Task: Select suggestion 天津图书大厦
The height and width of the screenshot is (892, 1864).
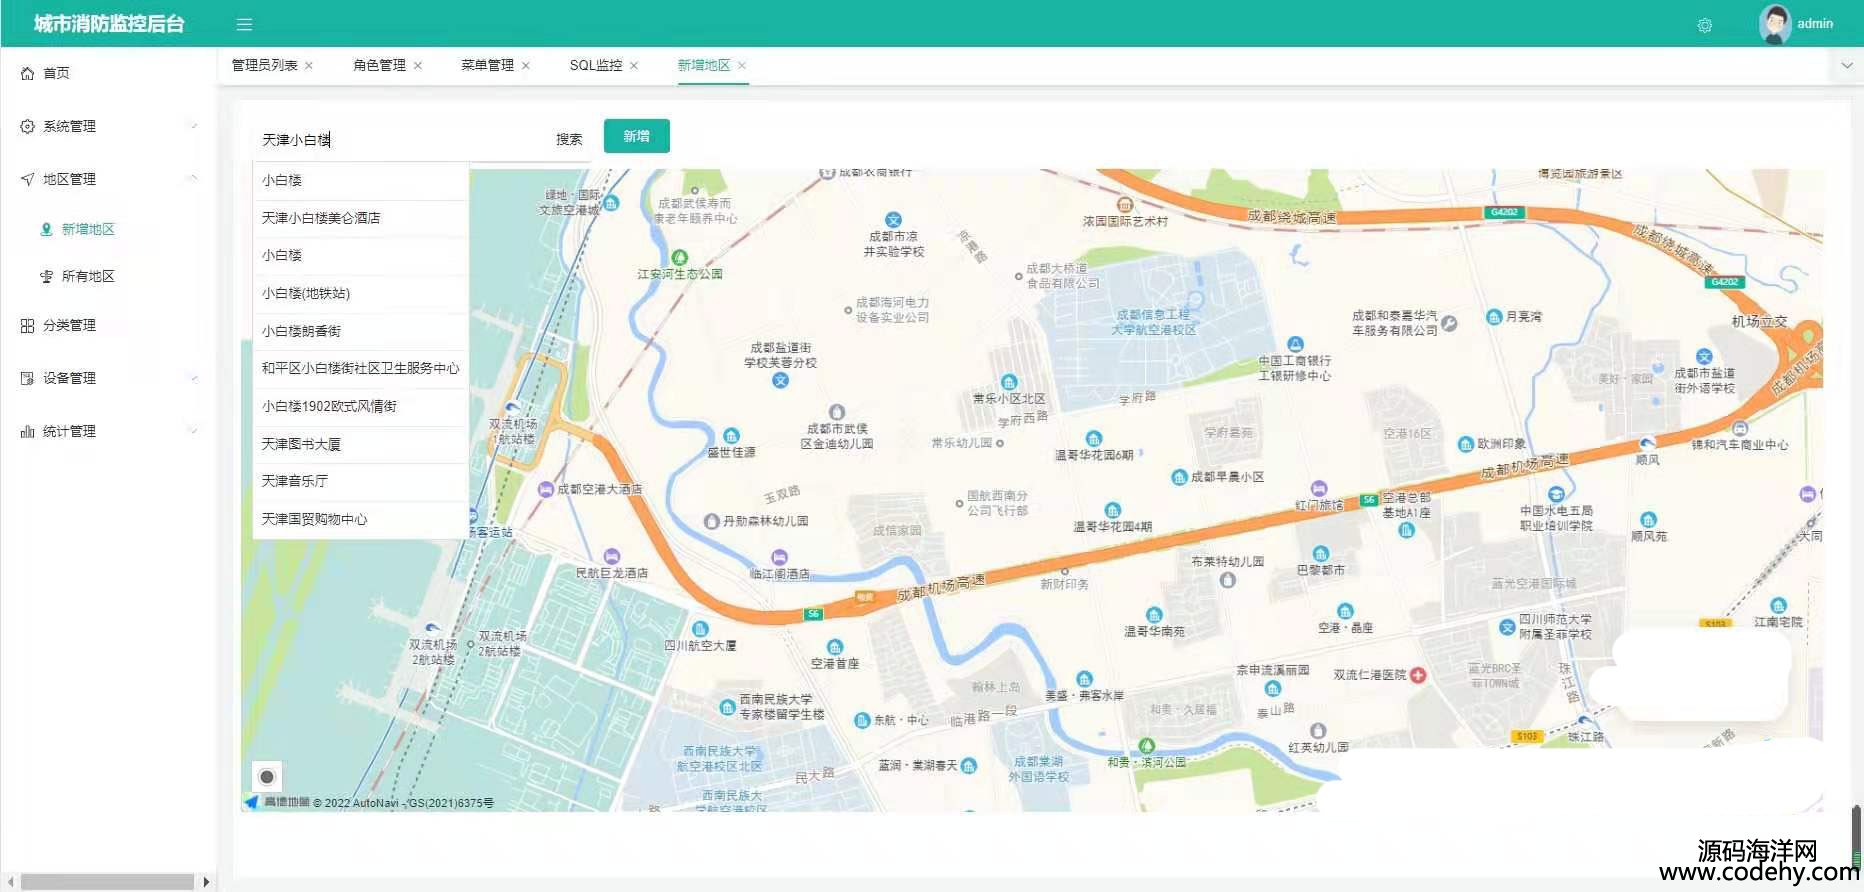Action: click(361, 444)
